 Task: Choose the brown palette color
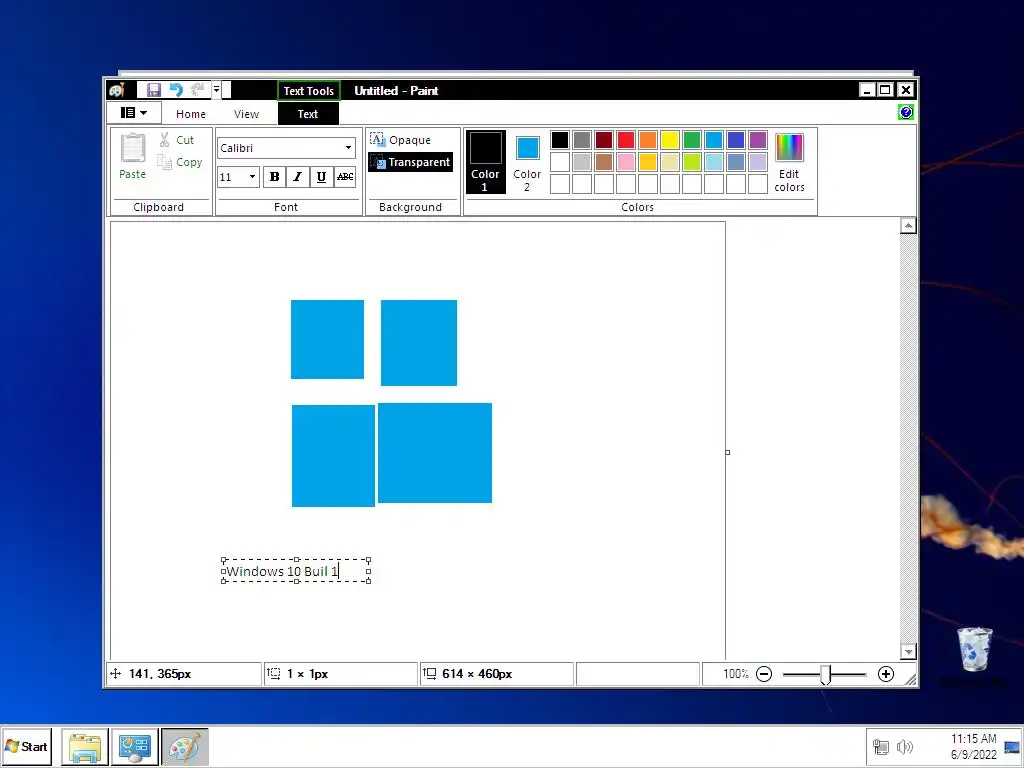pos(604,161)
